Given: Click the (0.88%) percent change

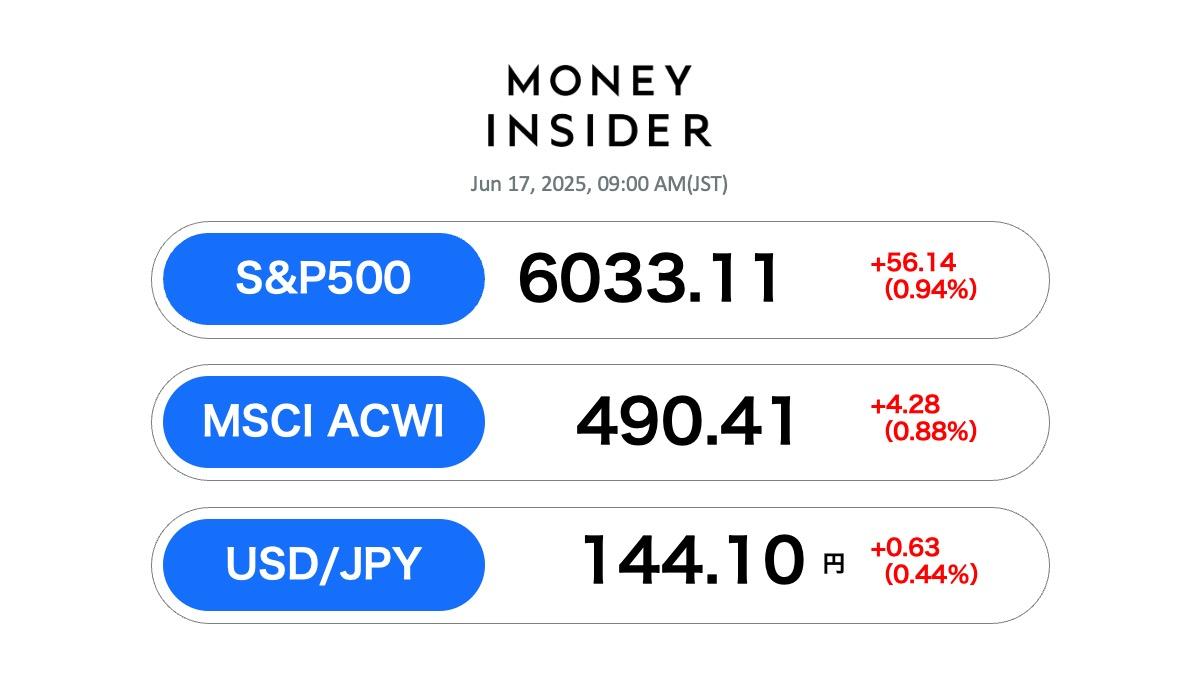Looking at the screenshot, I should [930, 433].
